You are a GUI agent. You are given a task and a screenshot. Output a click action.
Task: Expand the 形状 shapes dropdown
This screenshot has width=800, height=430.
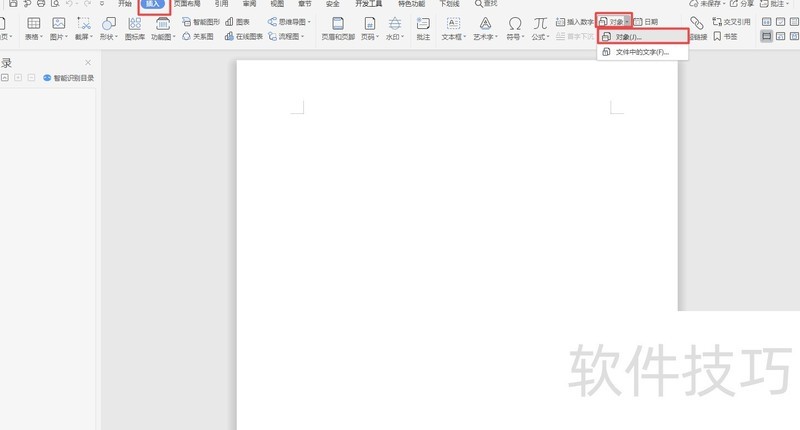[x=108, y=37]
